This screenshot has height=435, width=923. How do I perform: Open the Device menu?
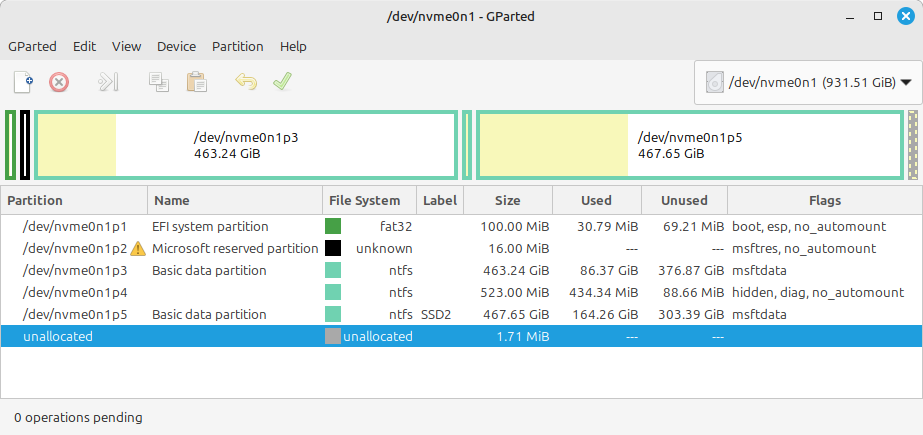point(176,46)
